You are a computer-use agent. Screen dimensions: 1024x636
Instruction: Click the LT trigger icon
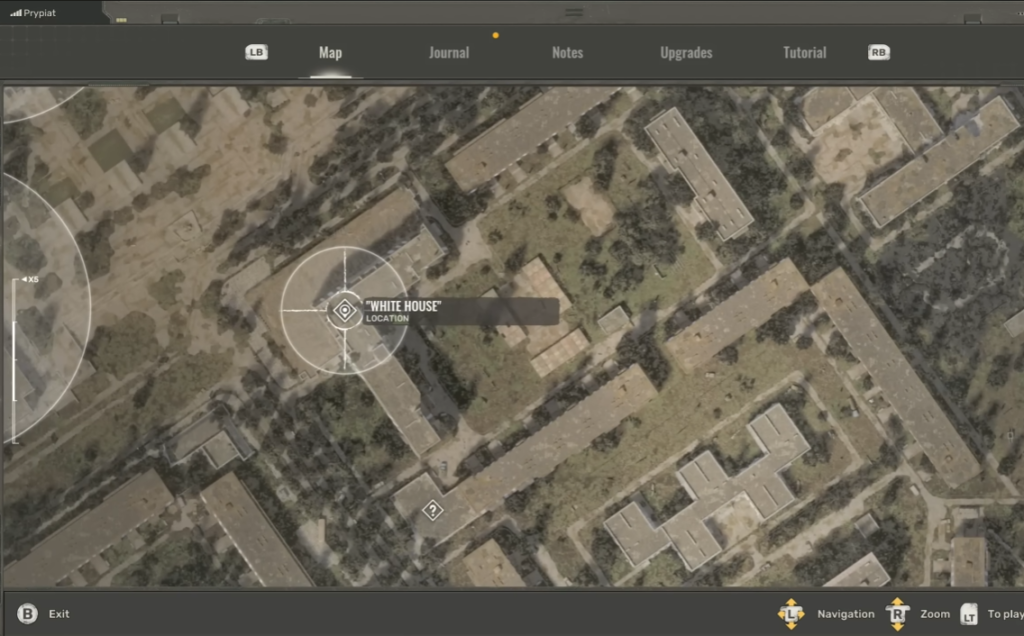[969, 615]
